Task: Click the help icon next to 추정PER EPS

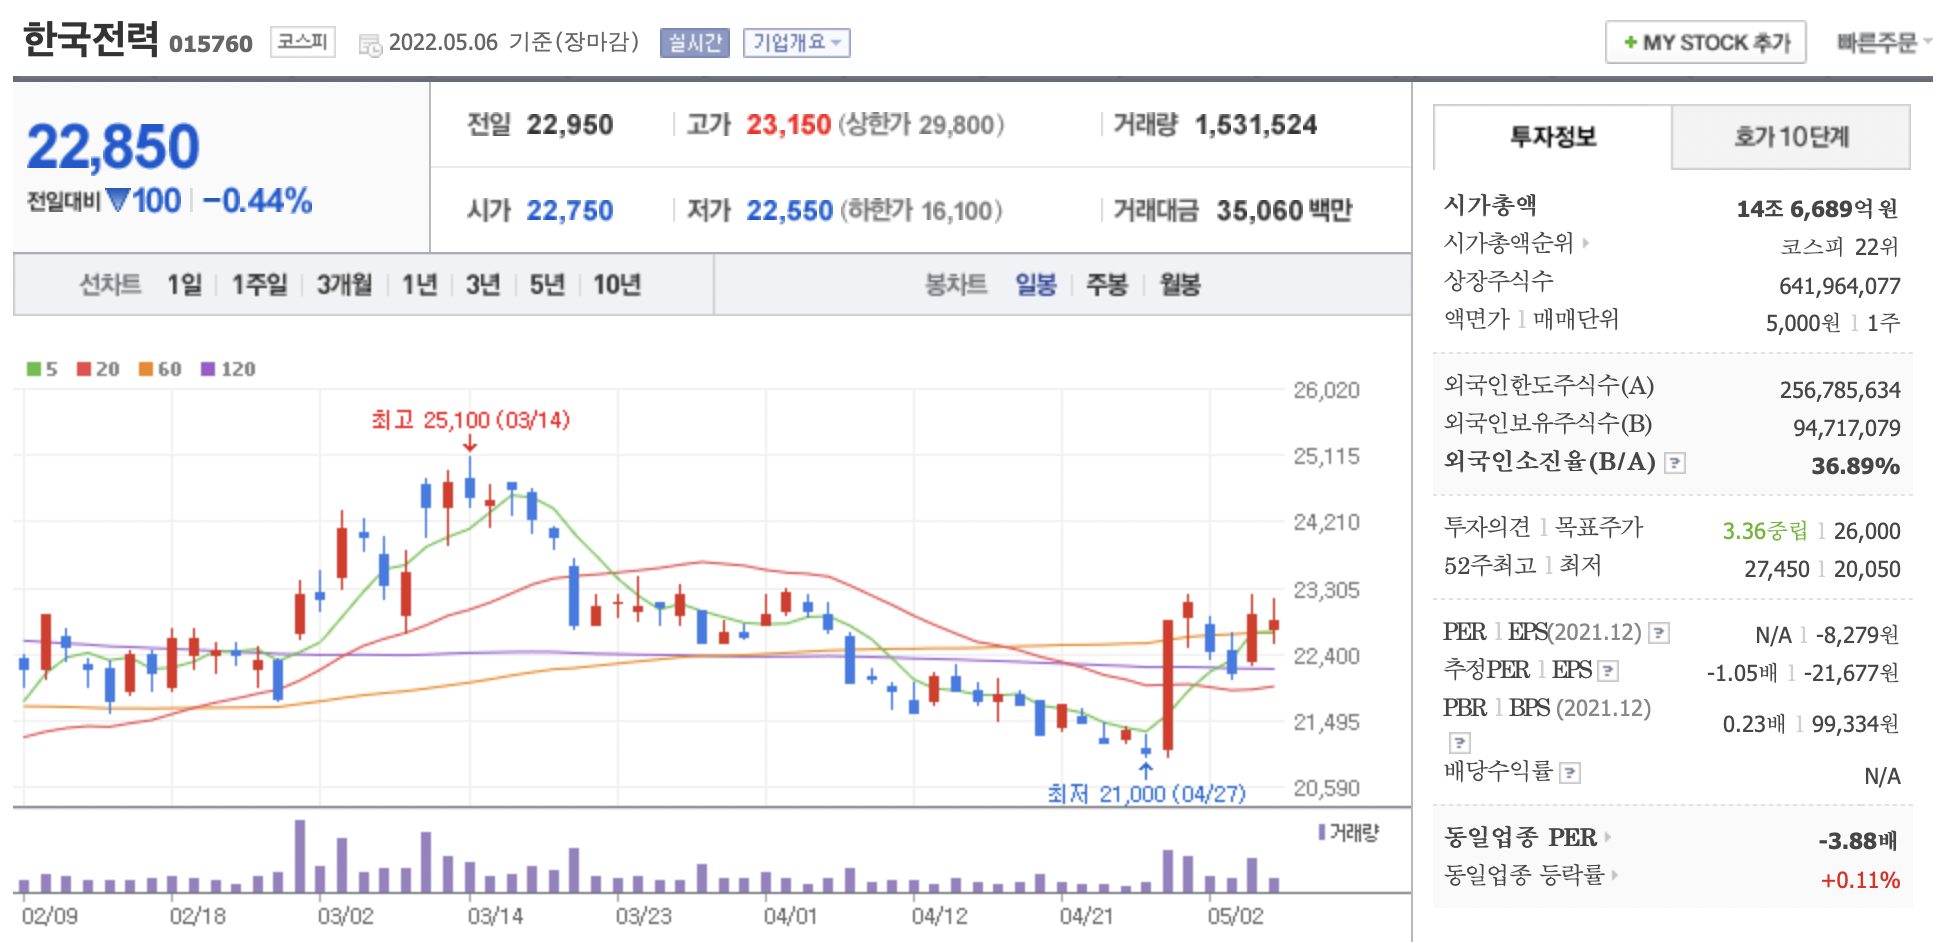Action: click(x=1608, y=671)
